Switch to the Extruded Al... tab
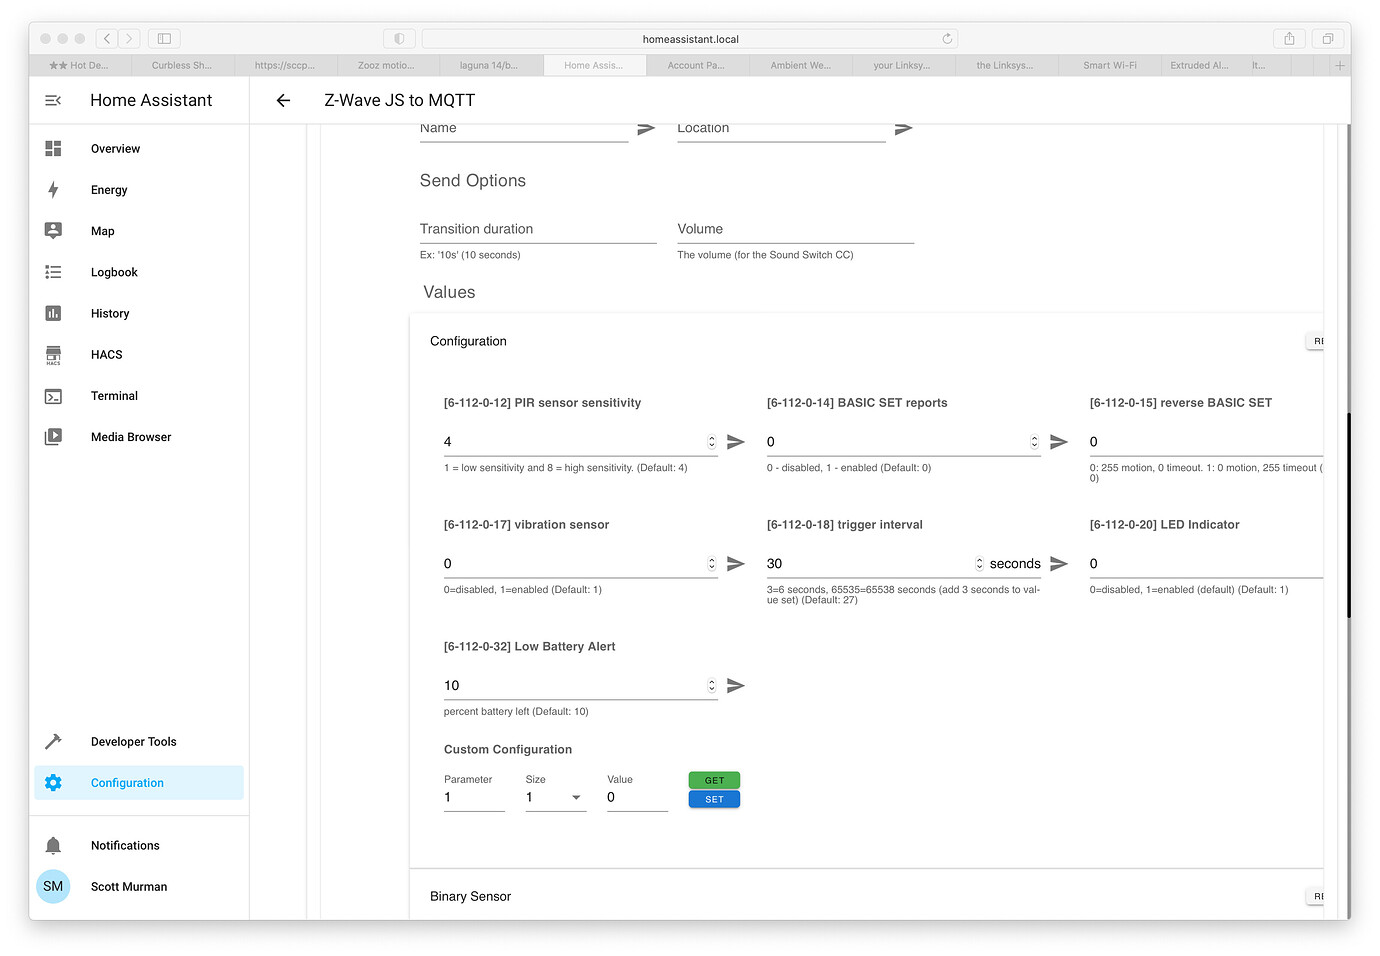Screen dimensions: 1380x956 (1200, 65)
